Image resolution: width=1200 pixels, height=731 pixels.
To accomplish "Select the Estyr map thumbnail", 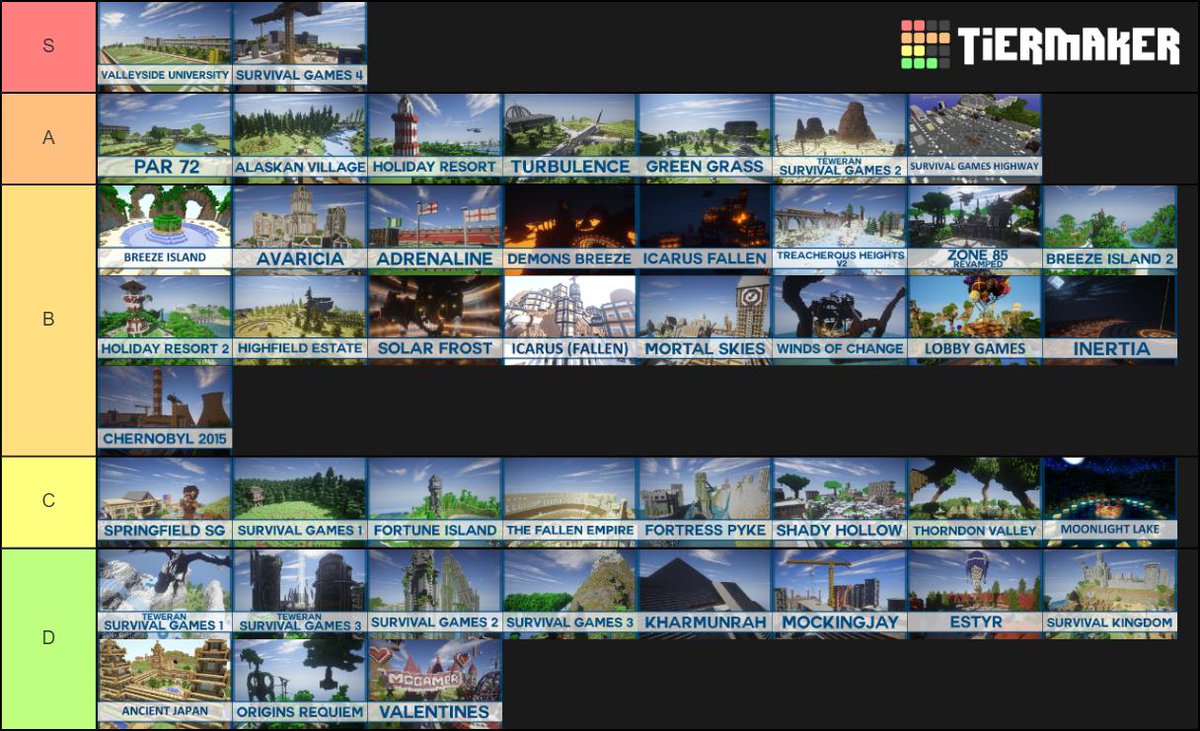I will (975, 593).
